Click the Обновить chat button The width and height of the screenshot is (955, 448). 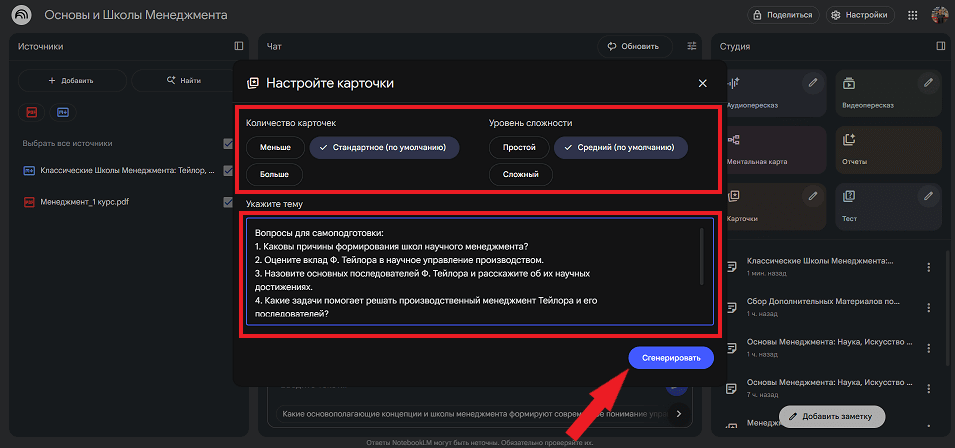point(635,46)
